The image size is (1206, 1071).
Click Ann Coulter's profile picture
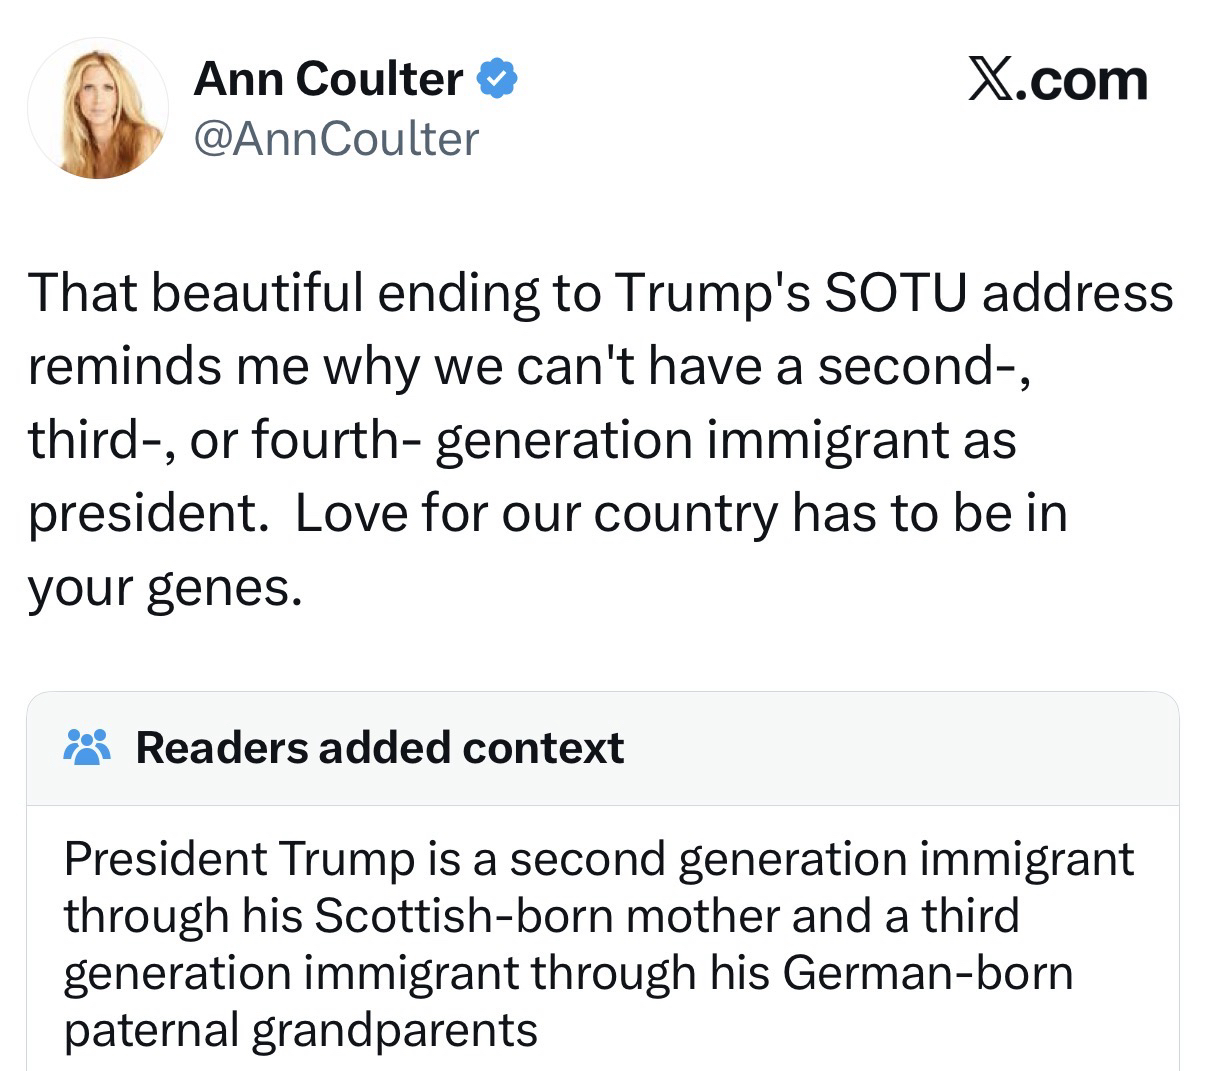click(x=97, y=109)
